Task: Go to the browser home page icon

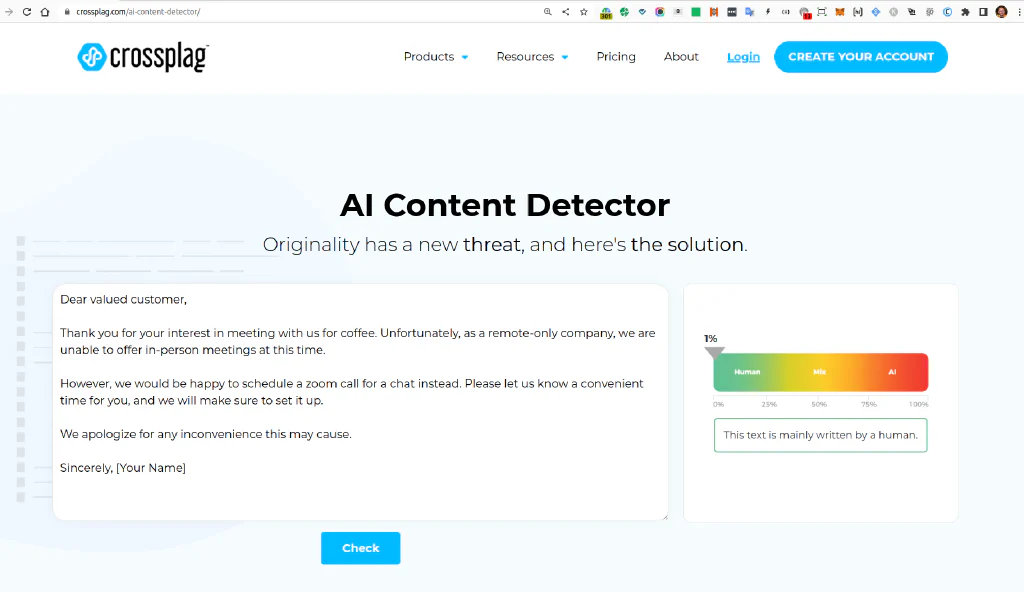Action: 45,12
